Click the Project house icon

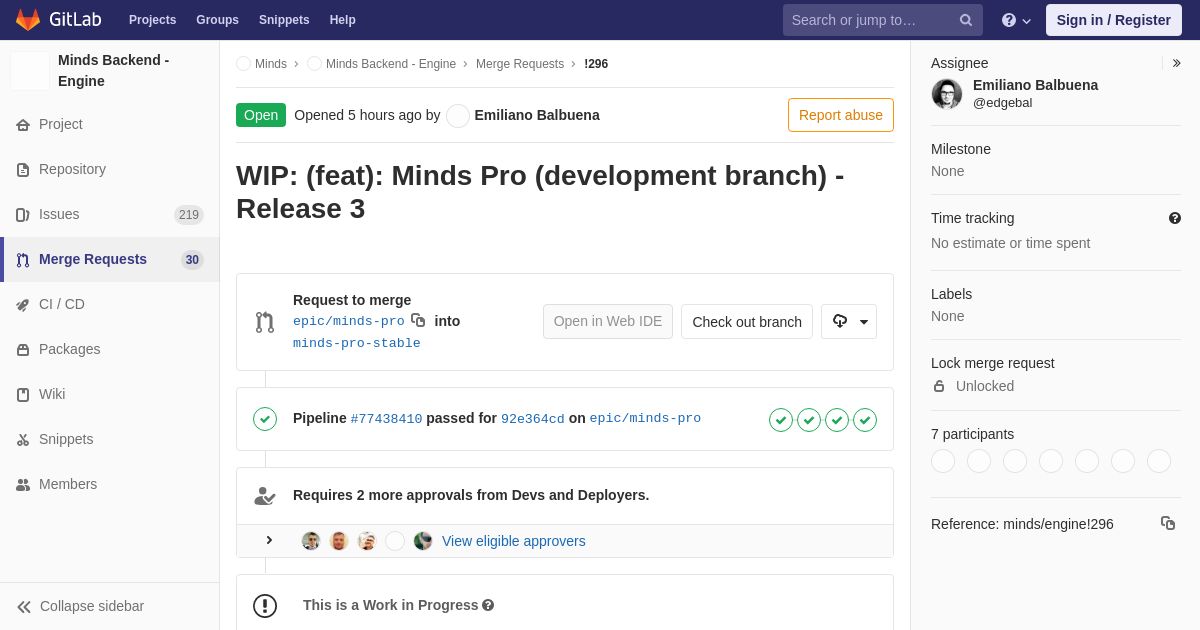23,125
